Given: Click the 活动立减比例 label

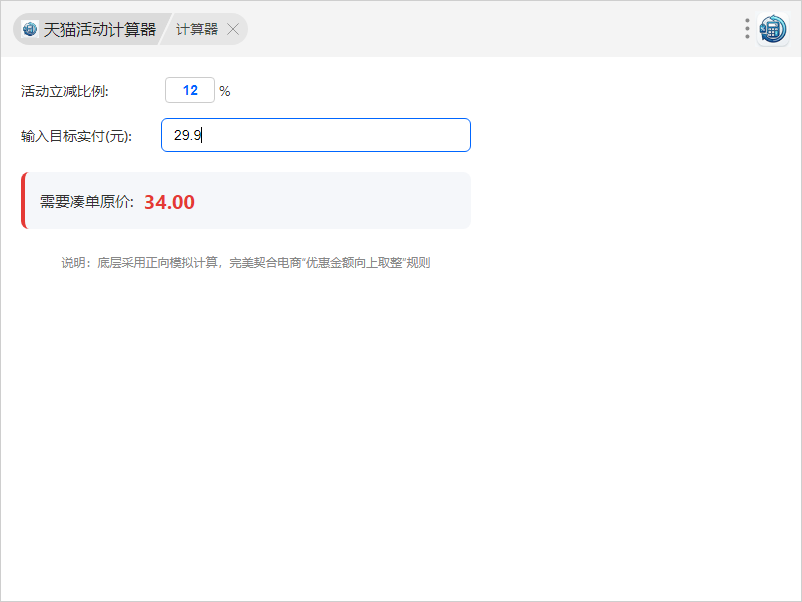Looking at the screenshot, I should click(65, 91).
